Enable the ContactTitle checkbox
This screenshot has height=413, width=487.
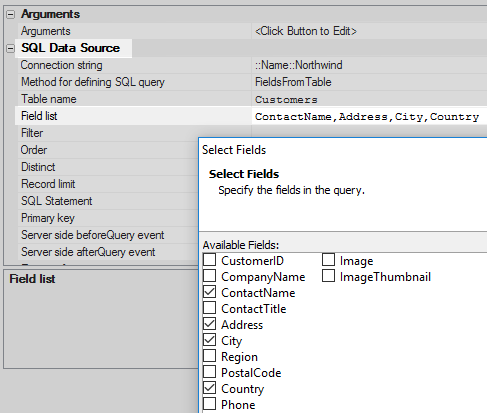pyautogui.click(x=209, y=308)
